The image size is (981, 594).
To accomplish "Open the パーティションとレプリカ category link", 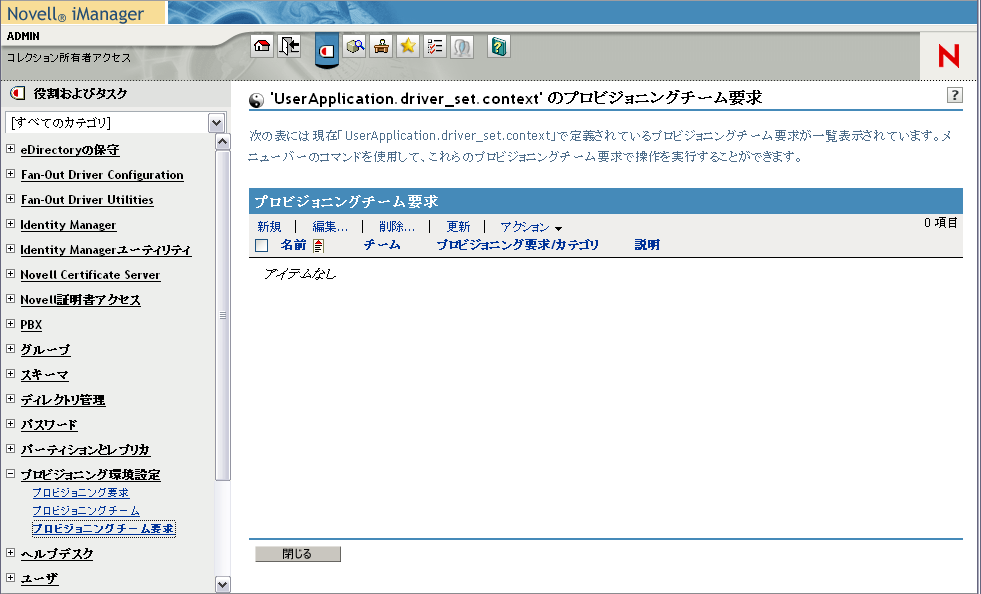I will (85, 450).
